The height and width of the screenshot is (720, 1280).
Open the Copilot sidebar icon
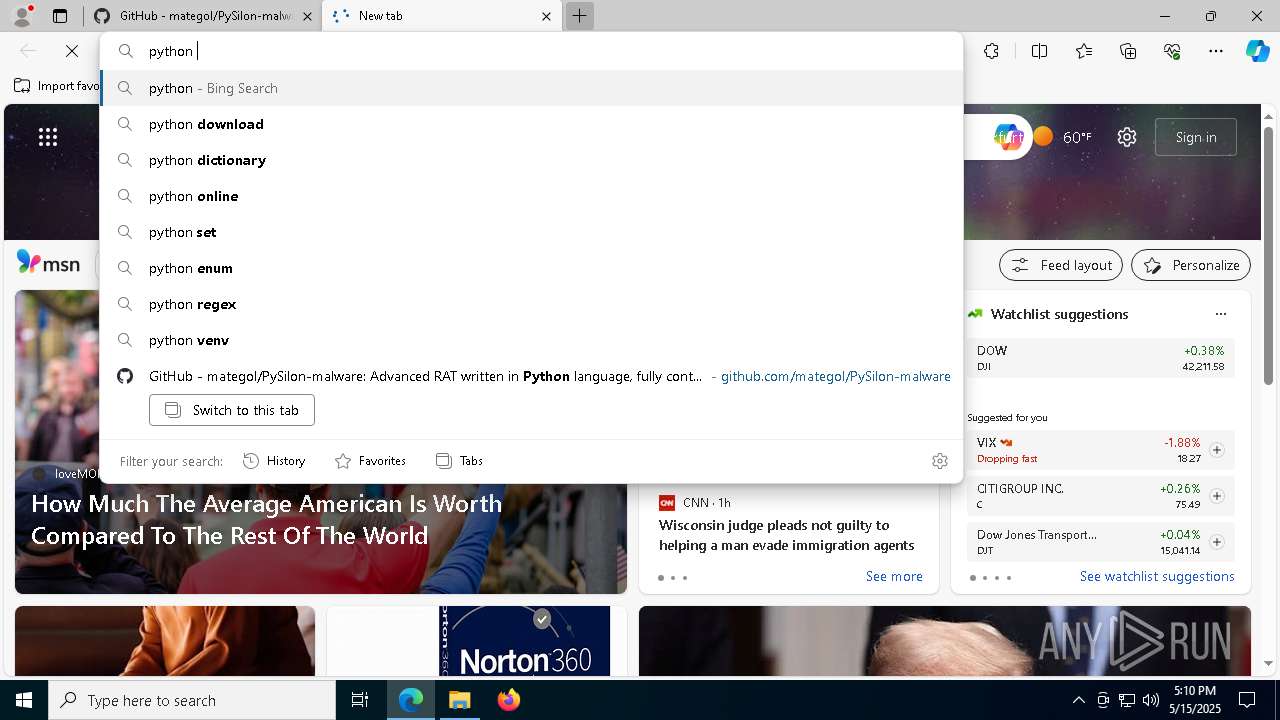[1257, 51]
